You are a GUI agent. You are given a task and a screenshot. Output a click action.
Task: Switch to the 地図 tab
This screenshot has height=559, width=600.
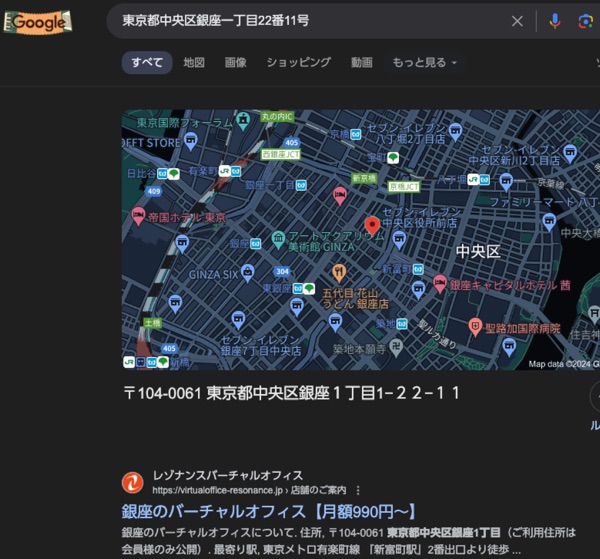tap(194, 62)
